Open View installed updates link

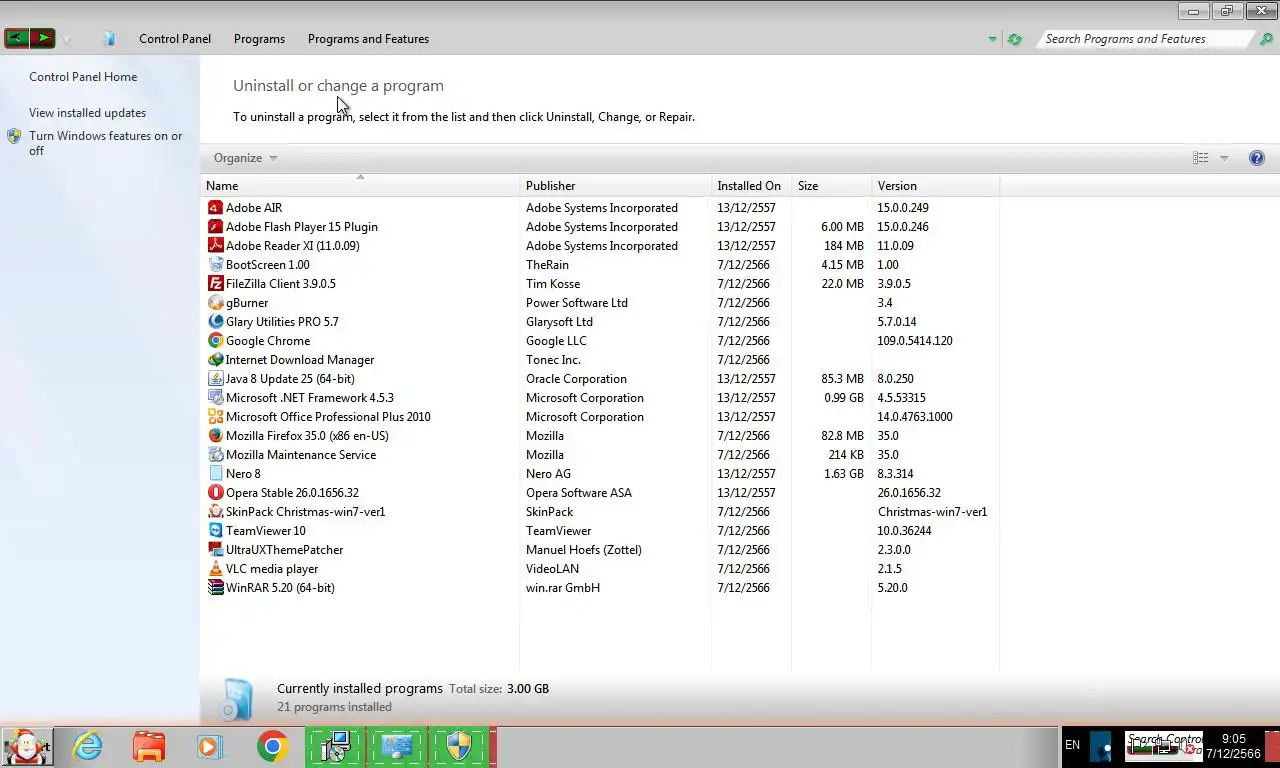(x=87, y=113)
